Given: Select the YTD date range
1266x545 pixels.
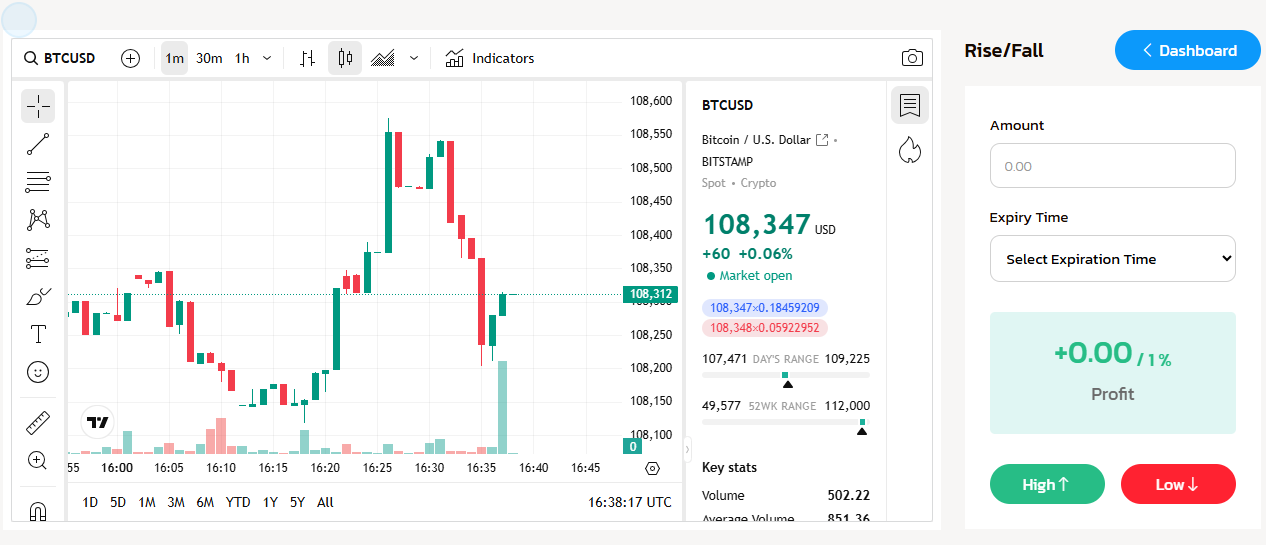Looking at the screenshot, I should 238,502.
